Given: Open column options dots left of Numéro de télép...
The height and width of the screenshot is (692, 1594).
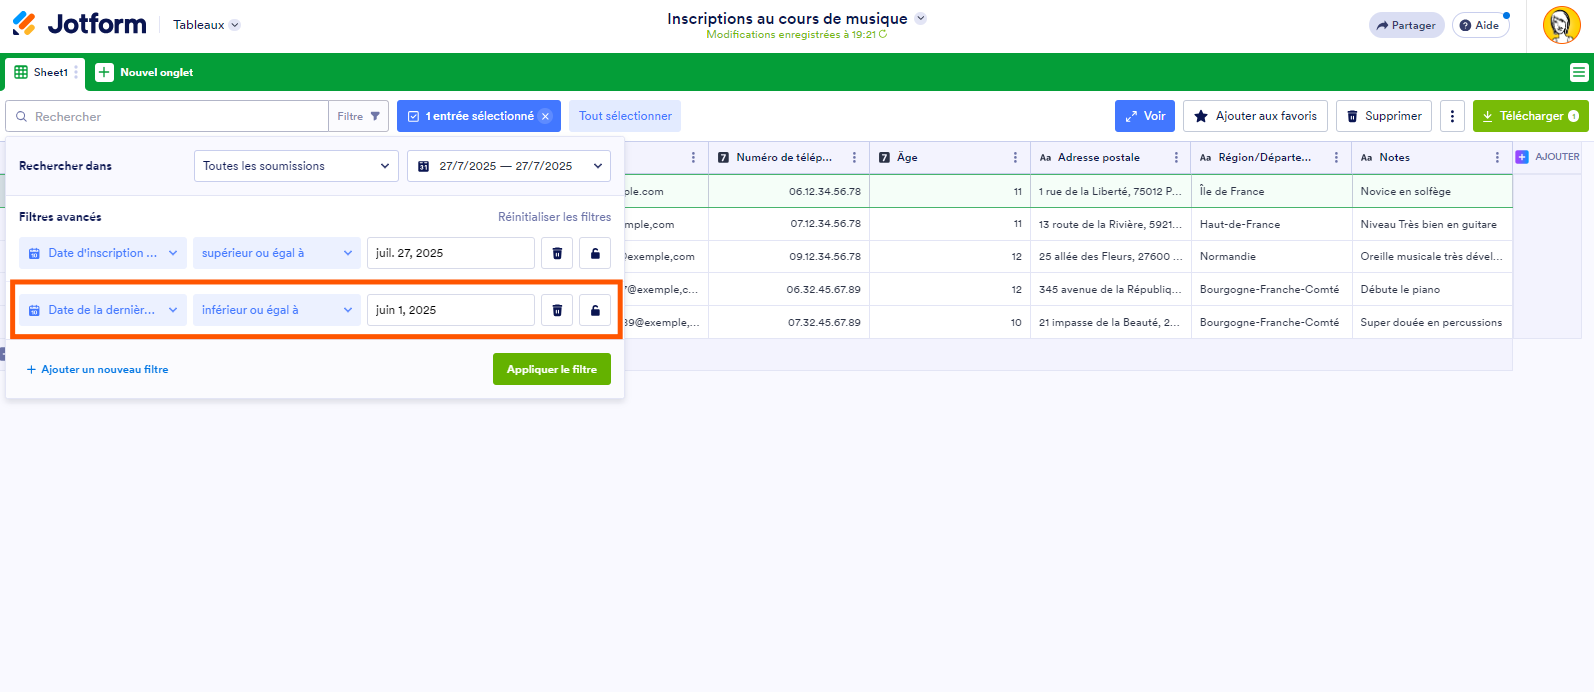Looking at the screenshot, I should (693, 158).
